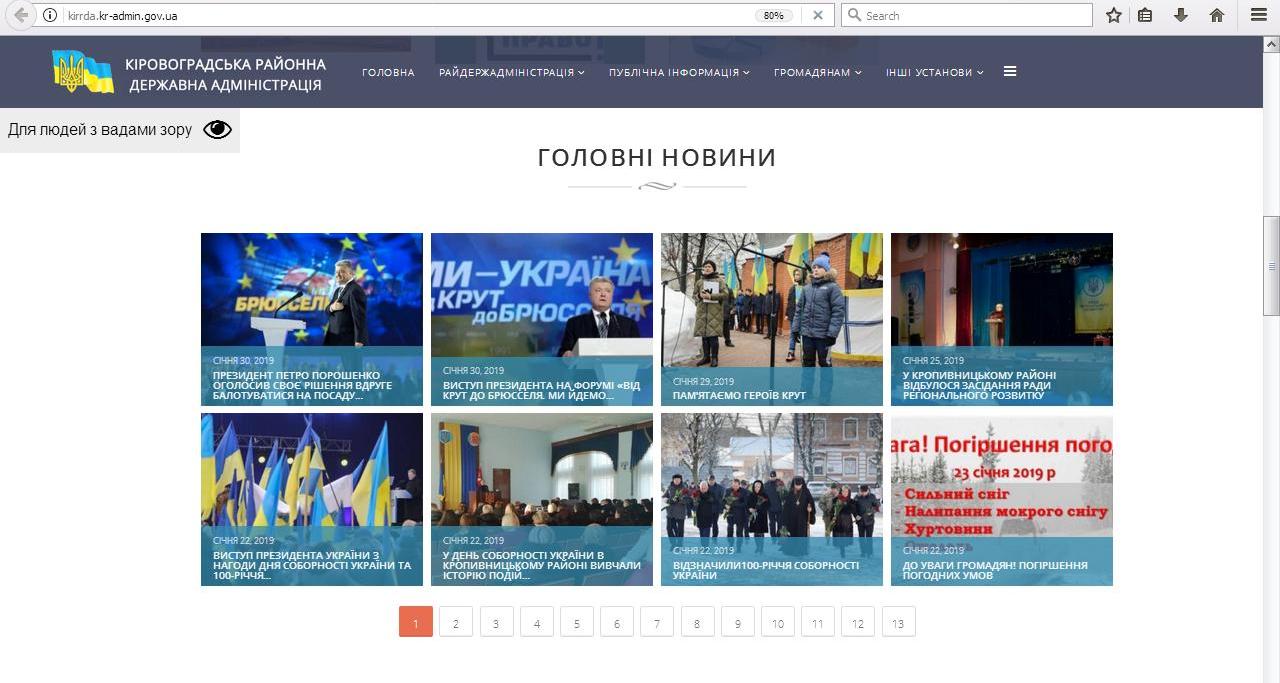Viewport: 1280px width, 683px height.
Task: Open the reading list icon
Action: pos(1145,15)
